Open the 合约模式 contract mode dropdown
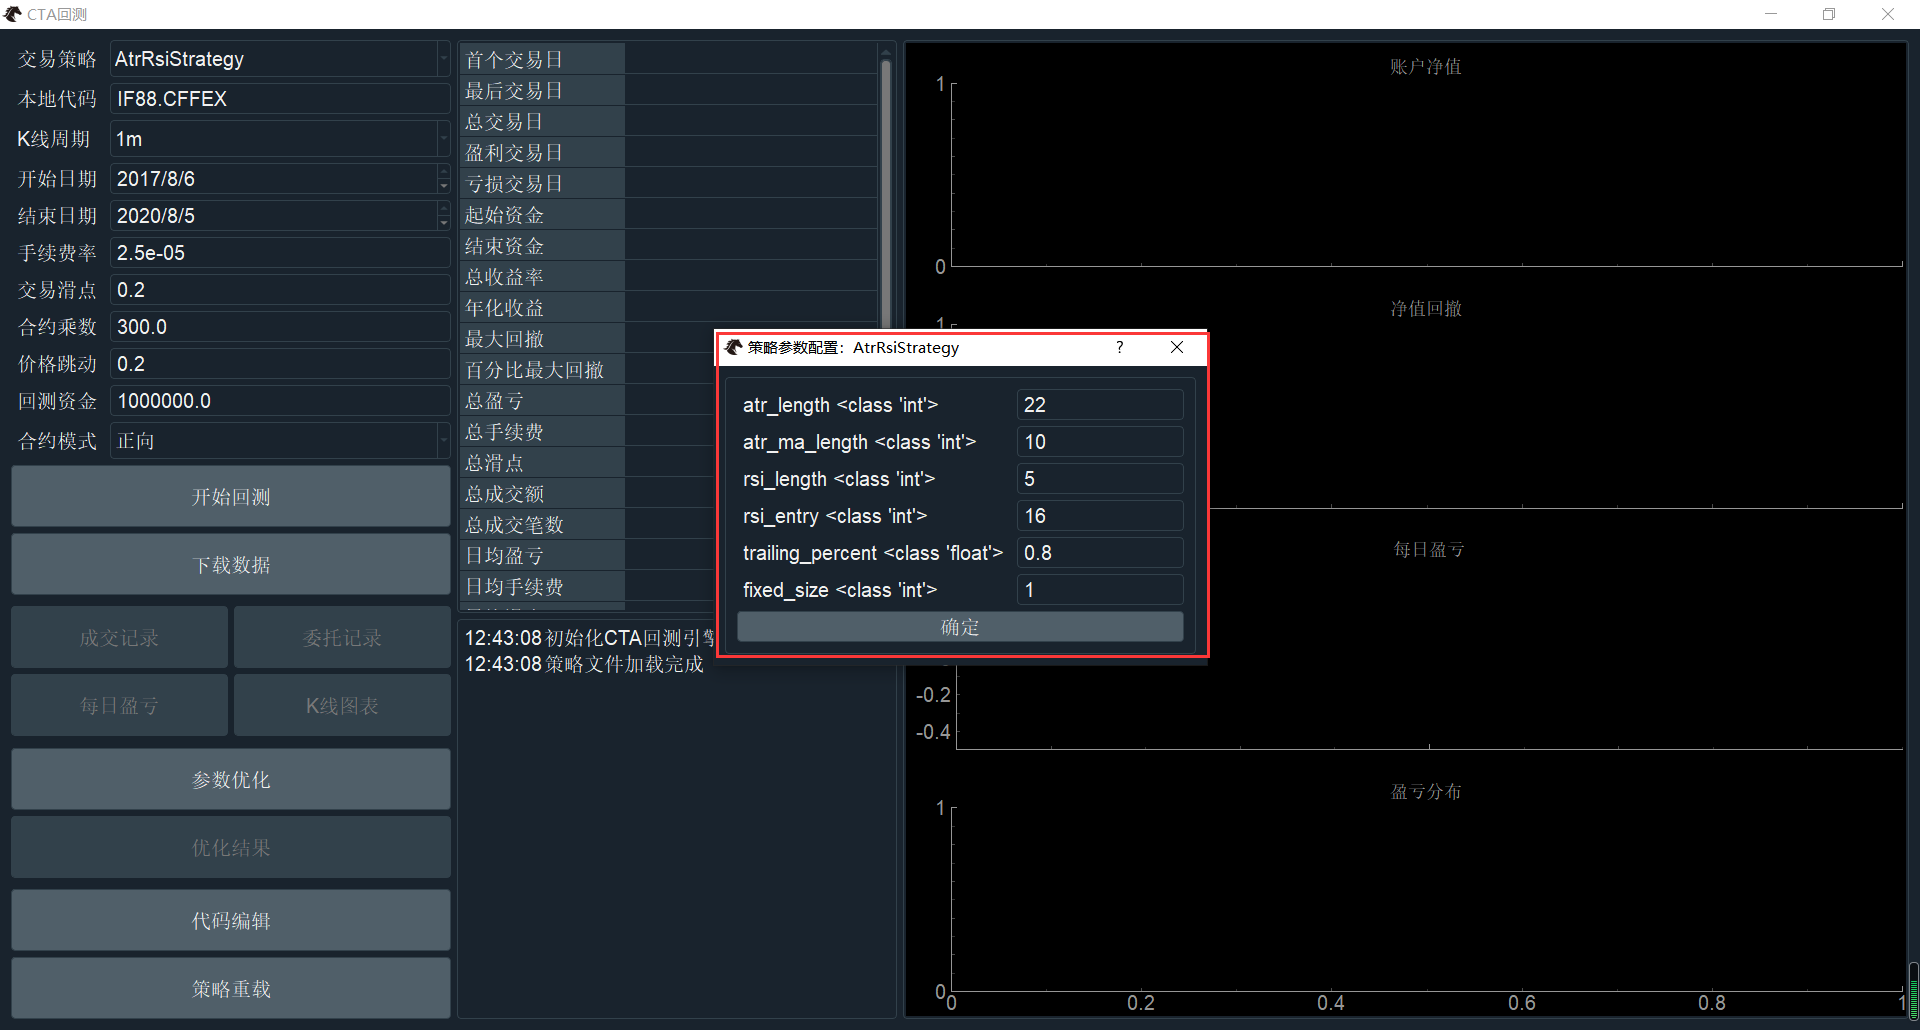The image size is (1920, 1030). point(443,441)
